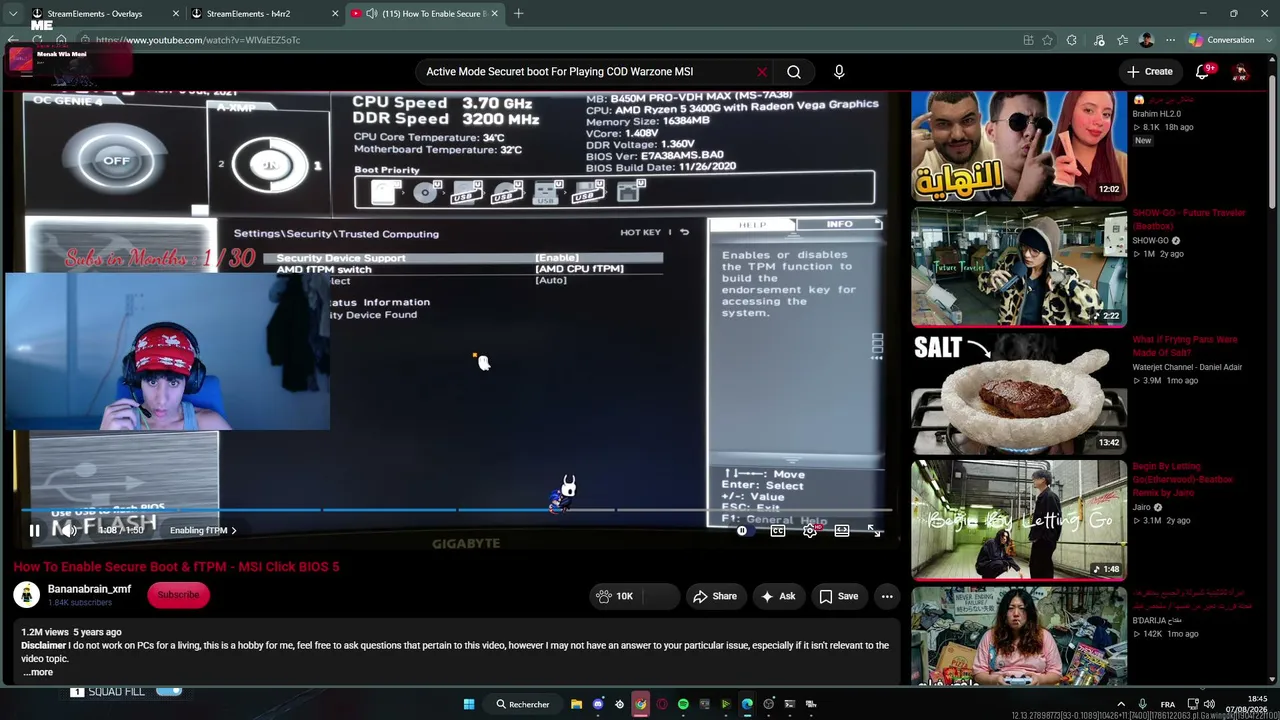Save video to a playlist
Image resolution: width=1280 pixels, height=720 pixels.
[x=839, y=596]
